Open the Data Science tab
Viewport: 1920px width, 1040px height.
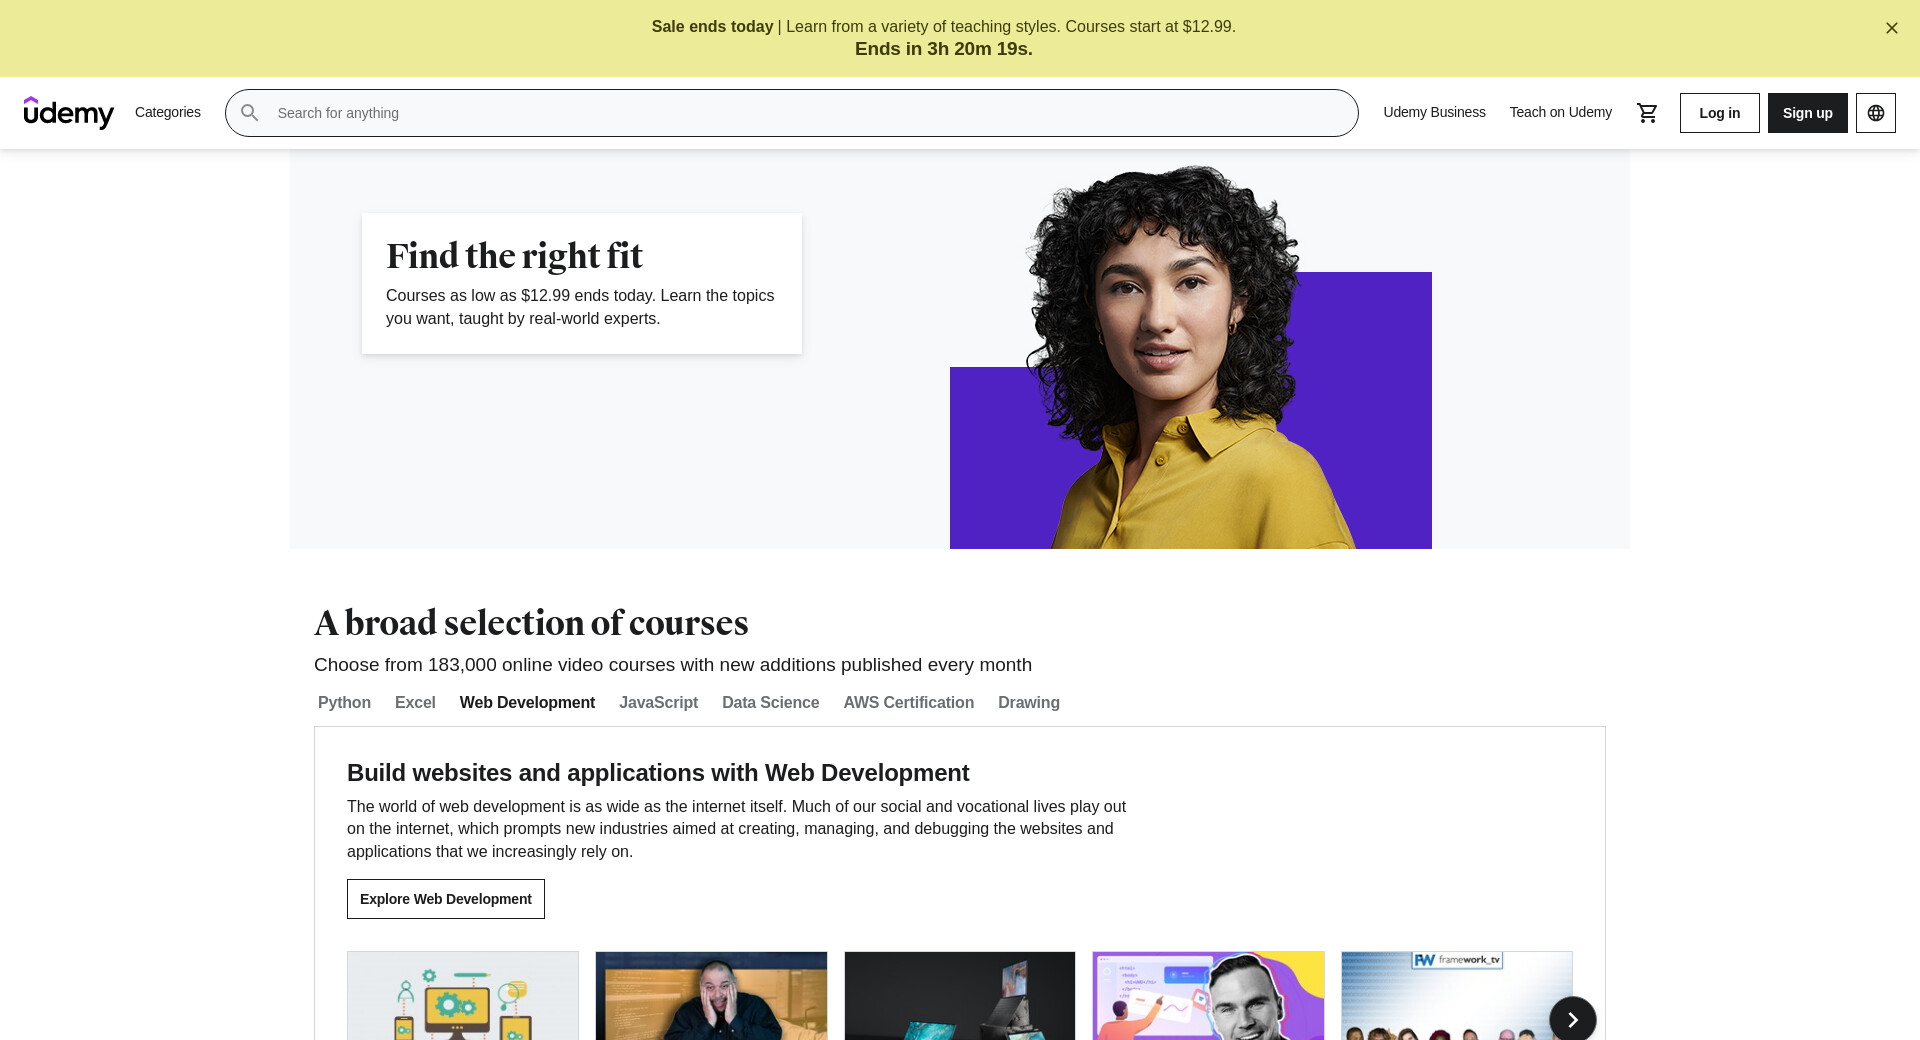[770, 702]
